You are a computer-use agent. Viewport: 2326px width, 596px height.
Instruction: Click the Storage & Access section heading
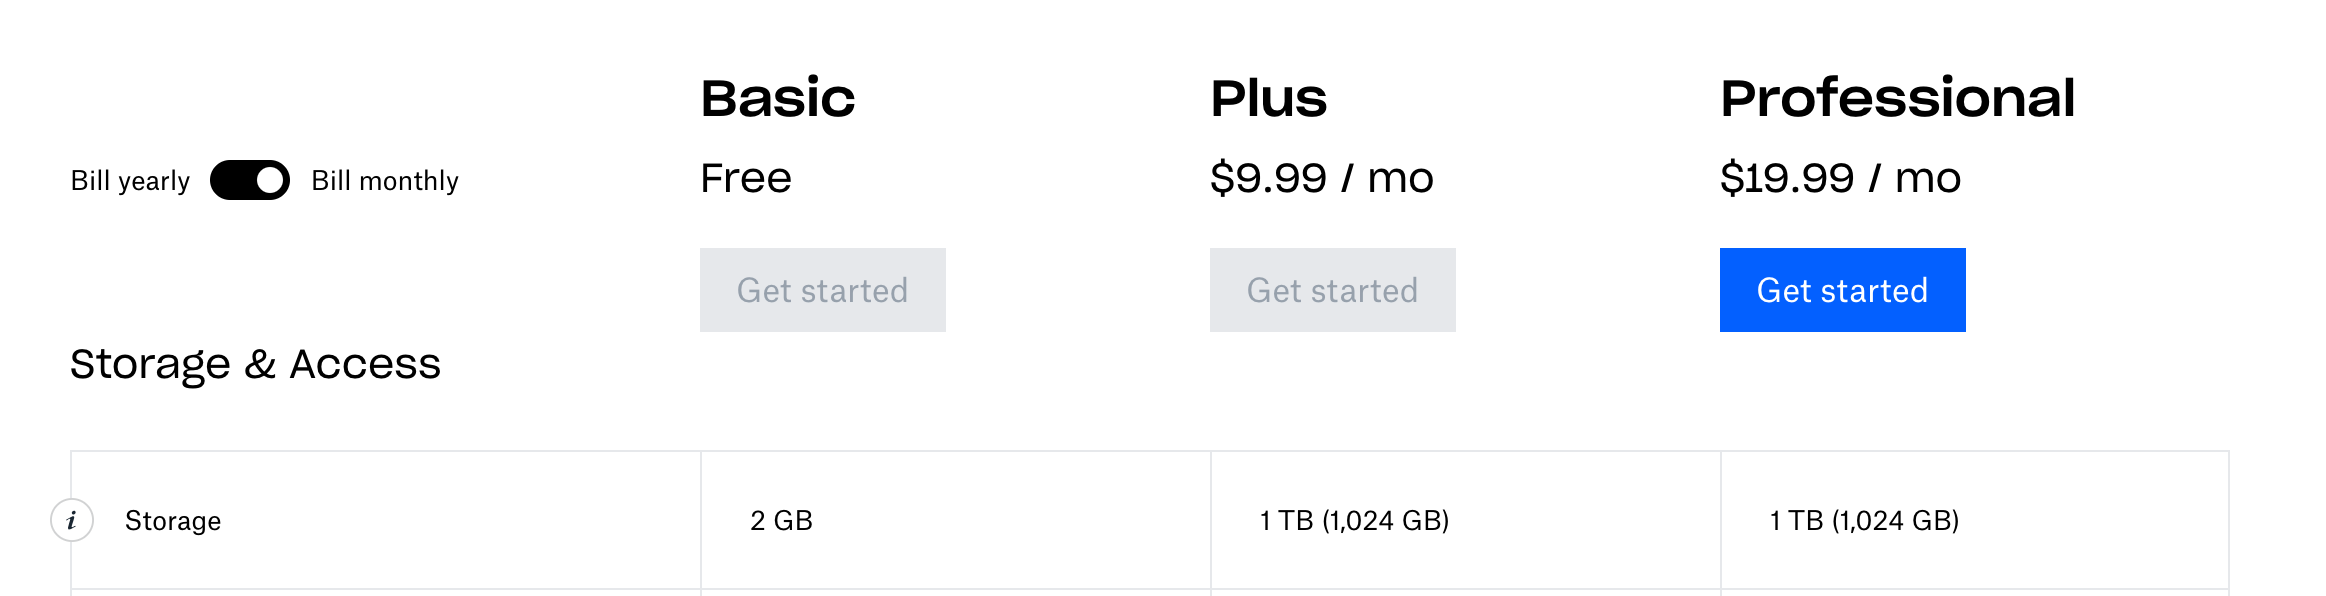click(255, 364)
